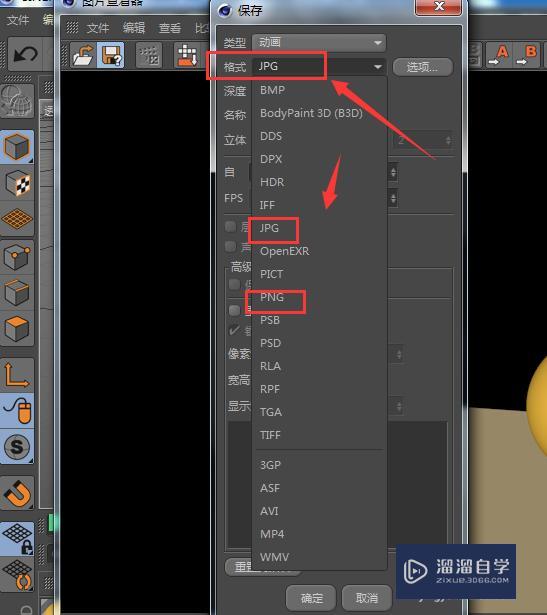Click the stepper arrows in the 显示 row

coord(399,406)
